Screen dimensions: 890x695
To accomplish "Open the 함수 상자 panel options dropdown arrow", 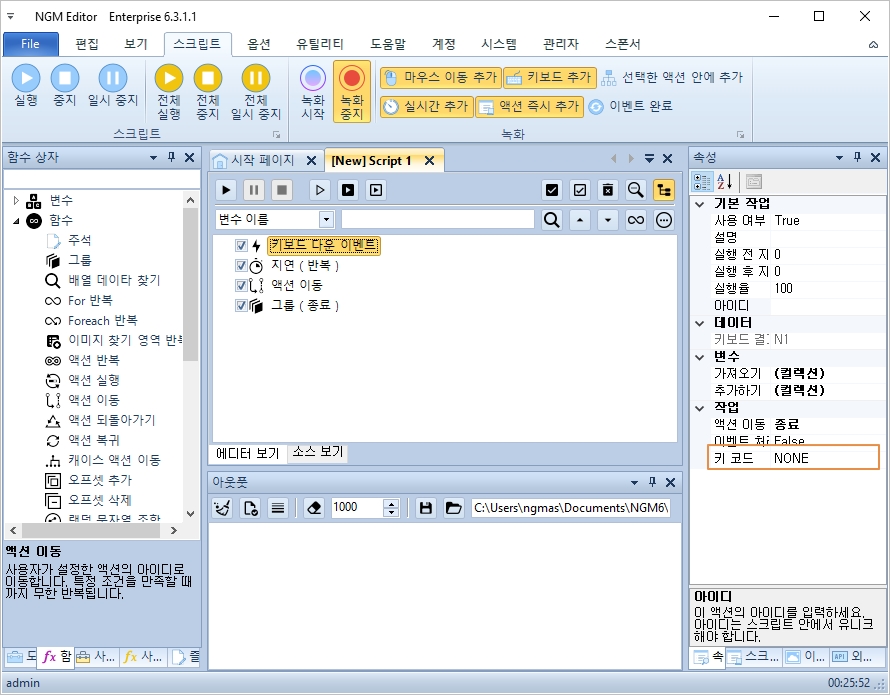I will 153,157.
